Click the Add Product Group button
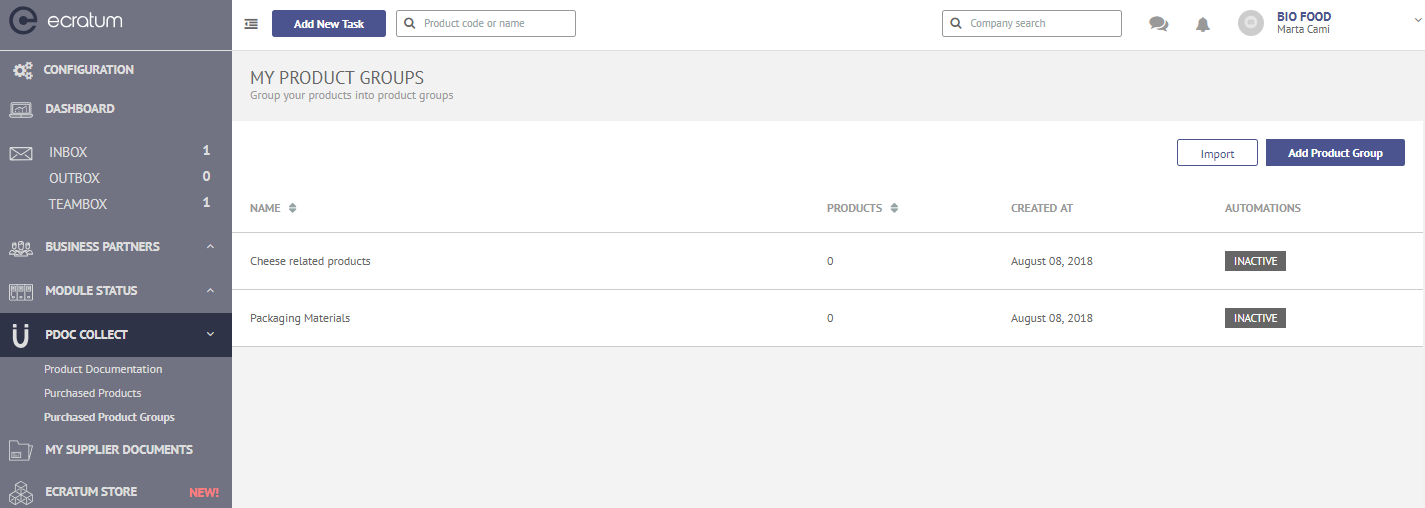The image size is (1425, 508). (x=1335, y=153)
